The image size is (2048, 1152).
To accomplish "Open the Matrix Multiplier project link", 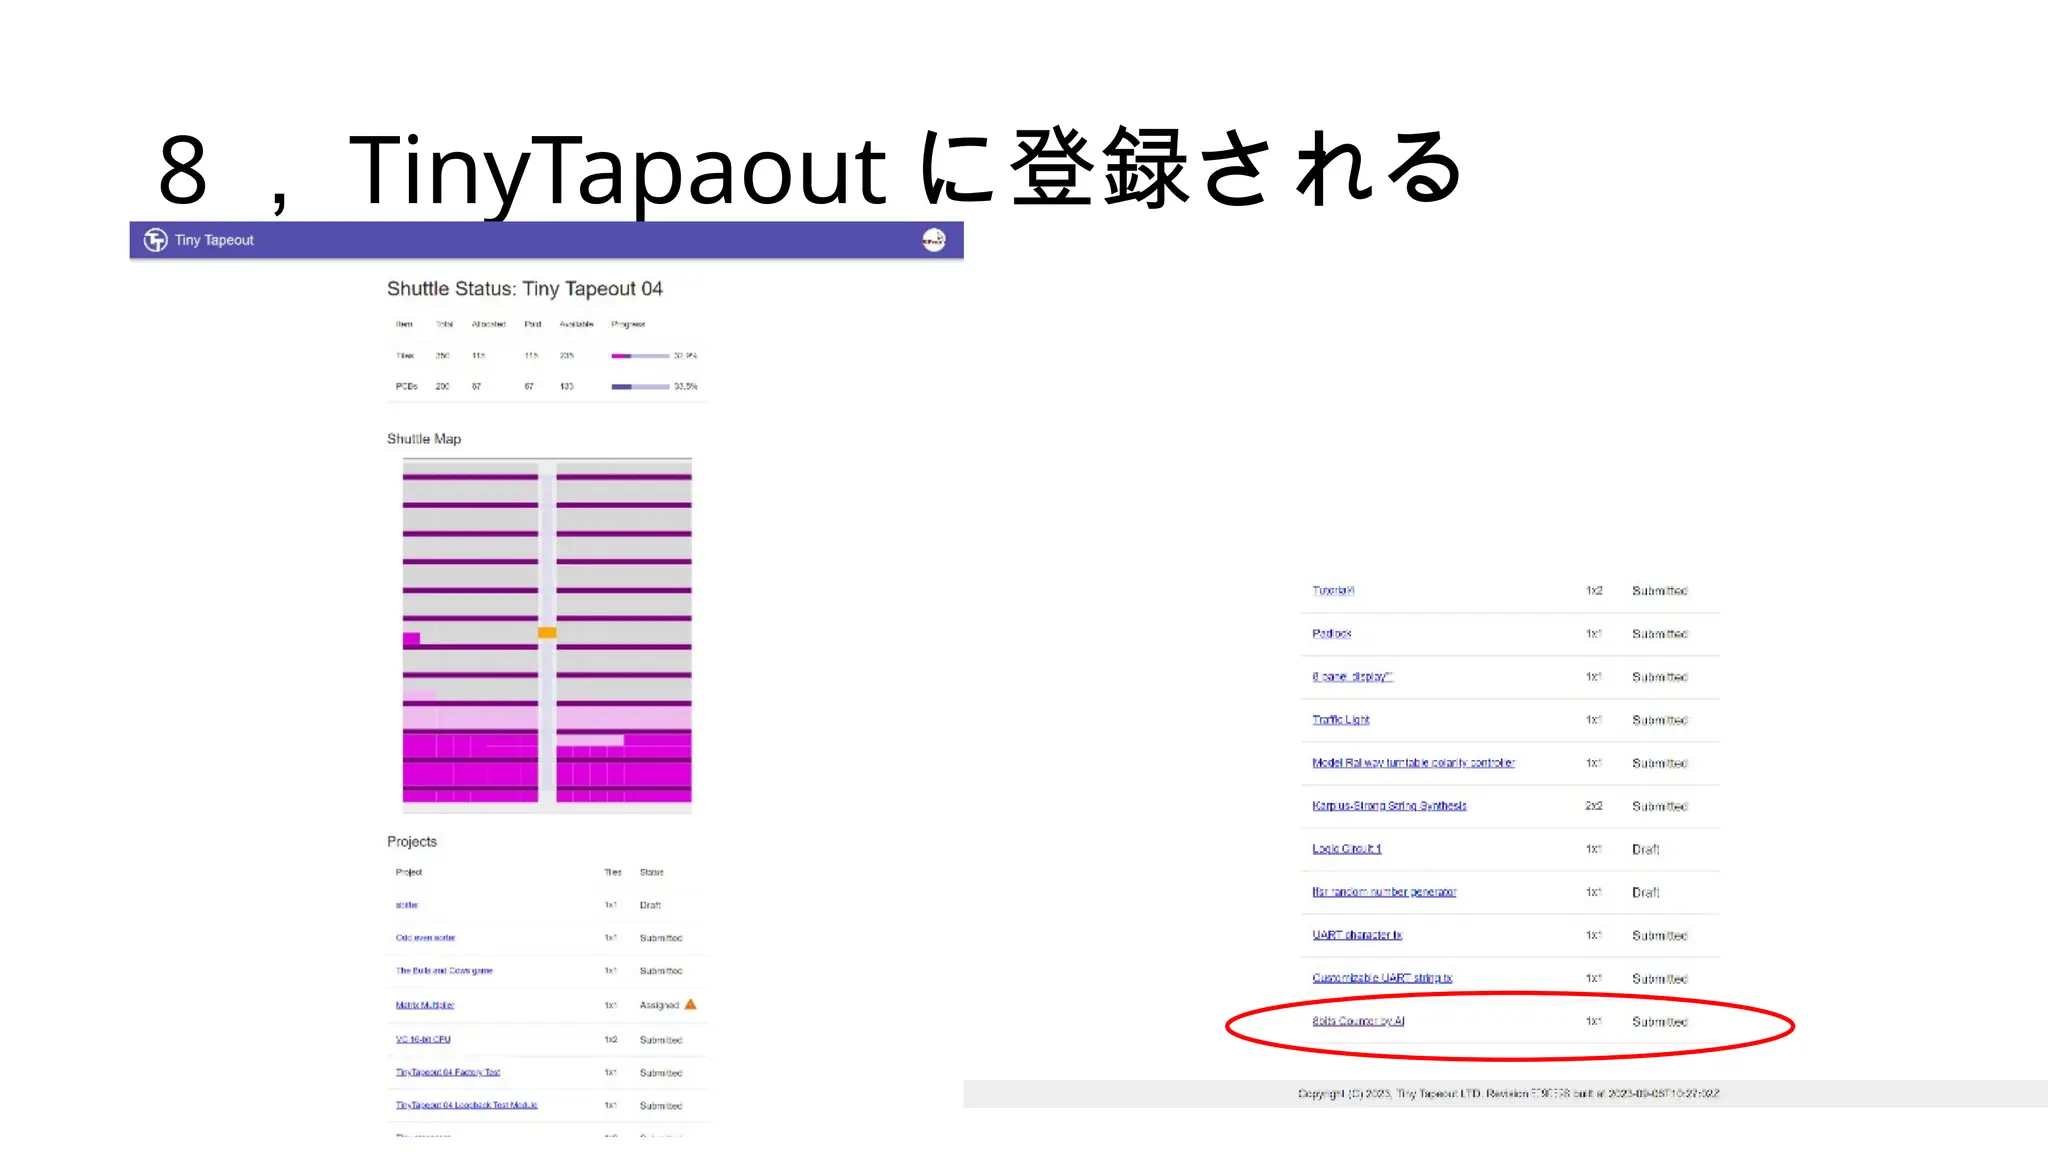I will pos(425,1005).
